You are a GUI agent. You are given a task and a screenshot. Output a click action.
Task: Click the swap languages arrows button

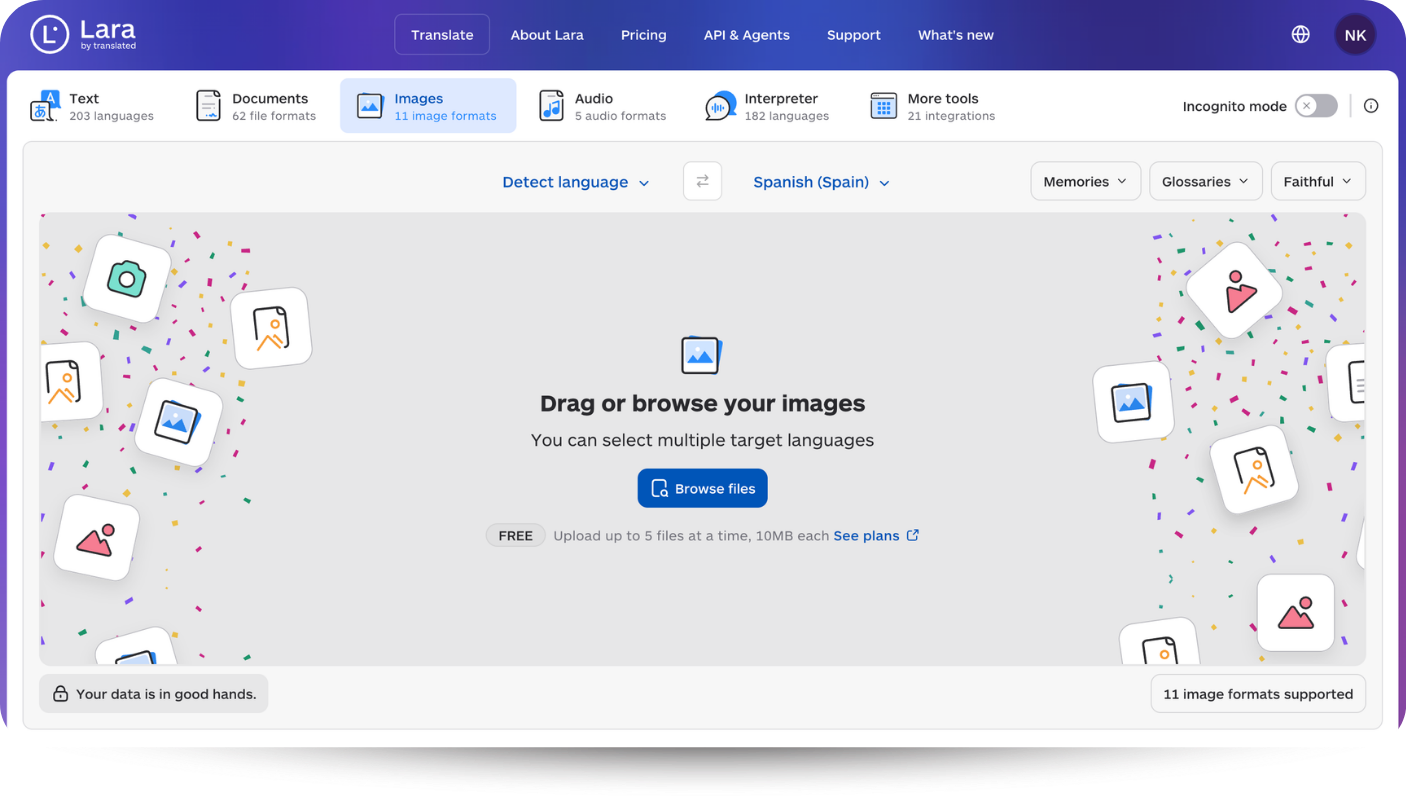tap(702, 182)
